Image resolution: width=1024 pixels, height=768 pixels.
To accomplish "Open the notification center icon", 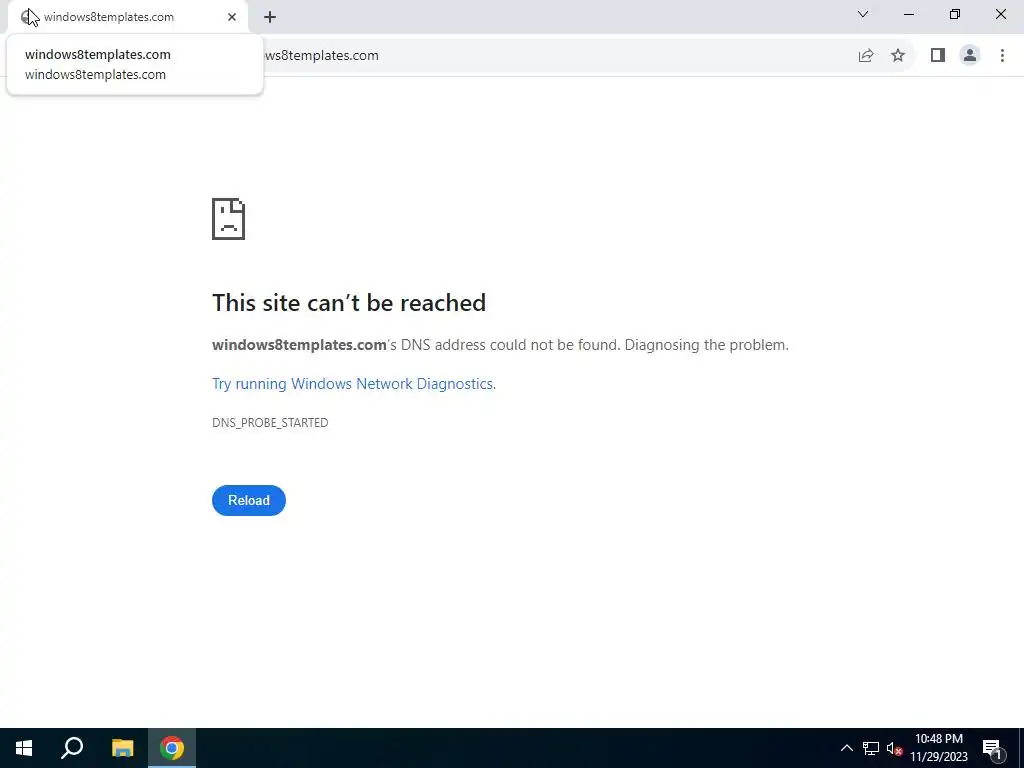I will click(993, 748).
